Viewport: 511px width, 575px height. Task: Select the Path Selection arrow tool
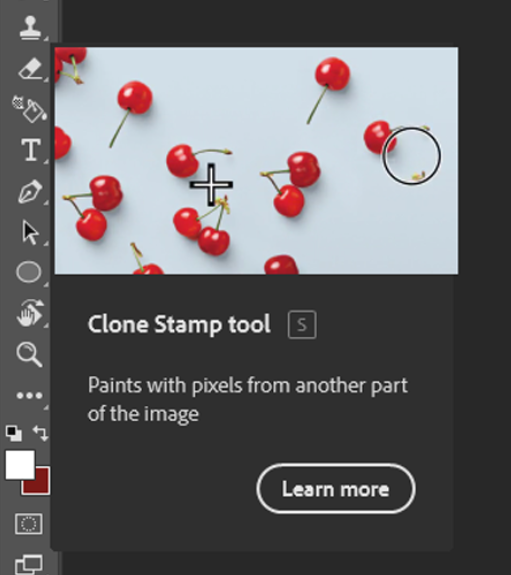pyautogui.click(x=30, y=232)
